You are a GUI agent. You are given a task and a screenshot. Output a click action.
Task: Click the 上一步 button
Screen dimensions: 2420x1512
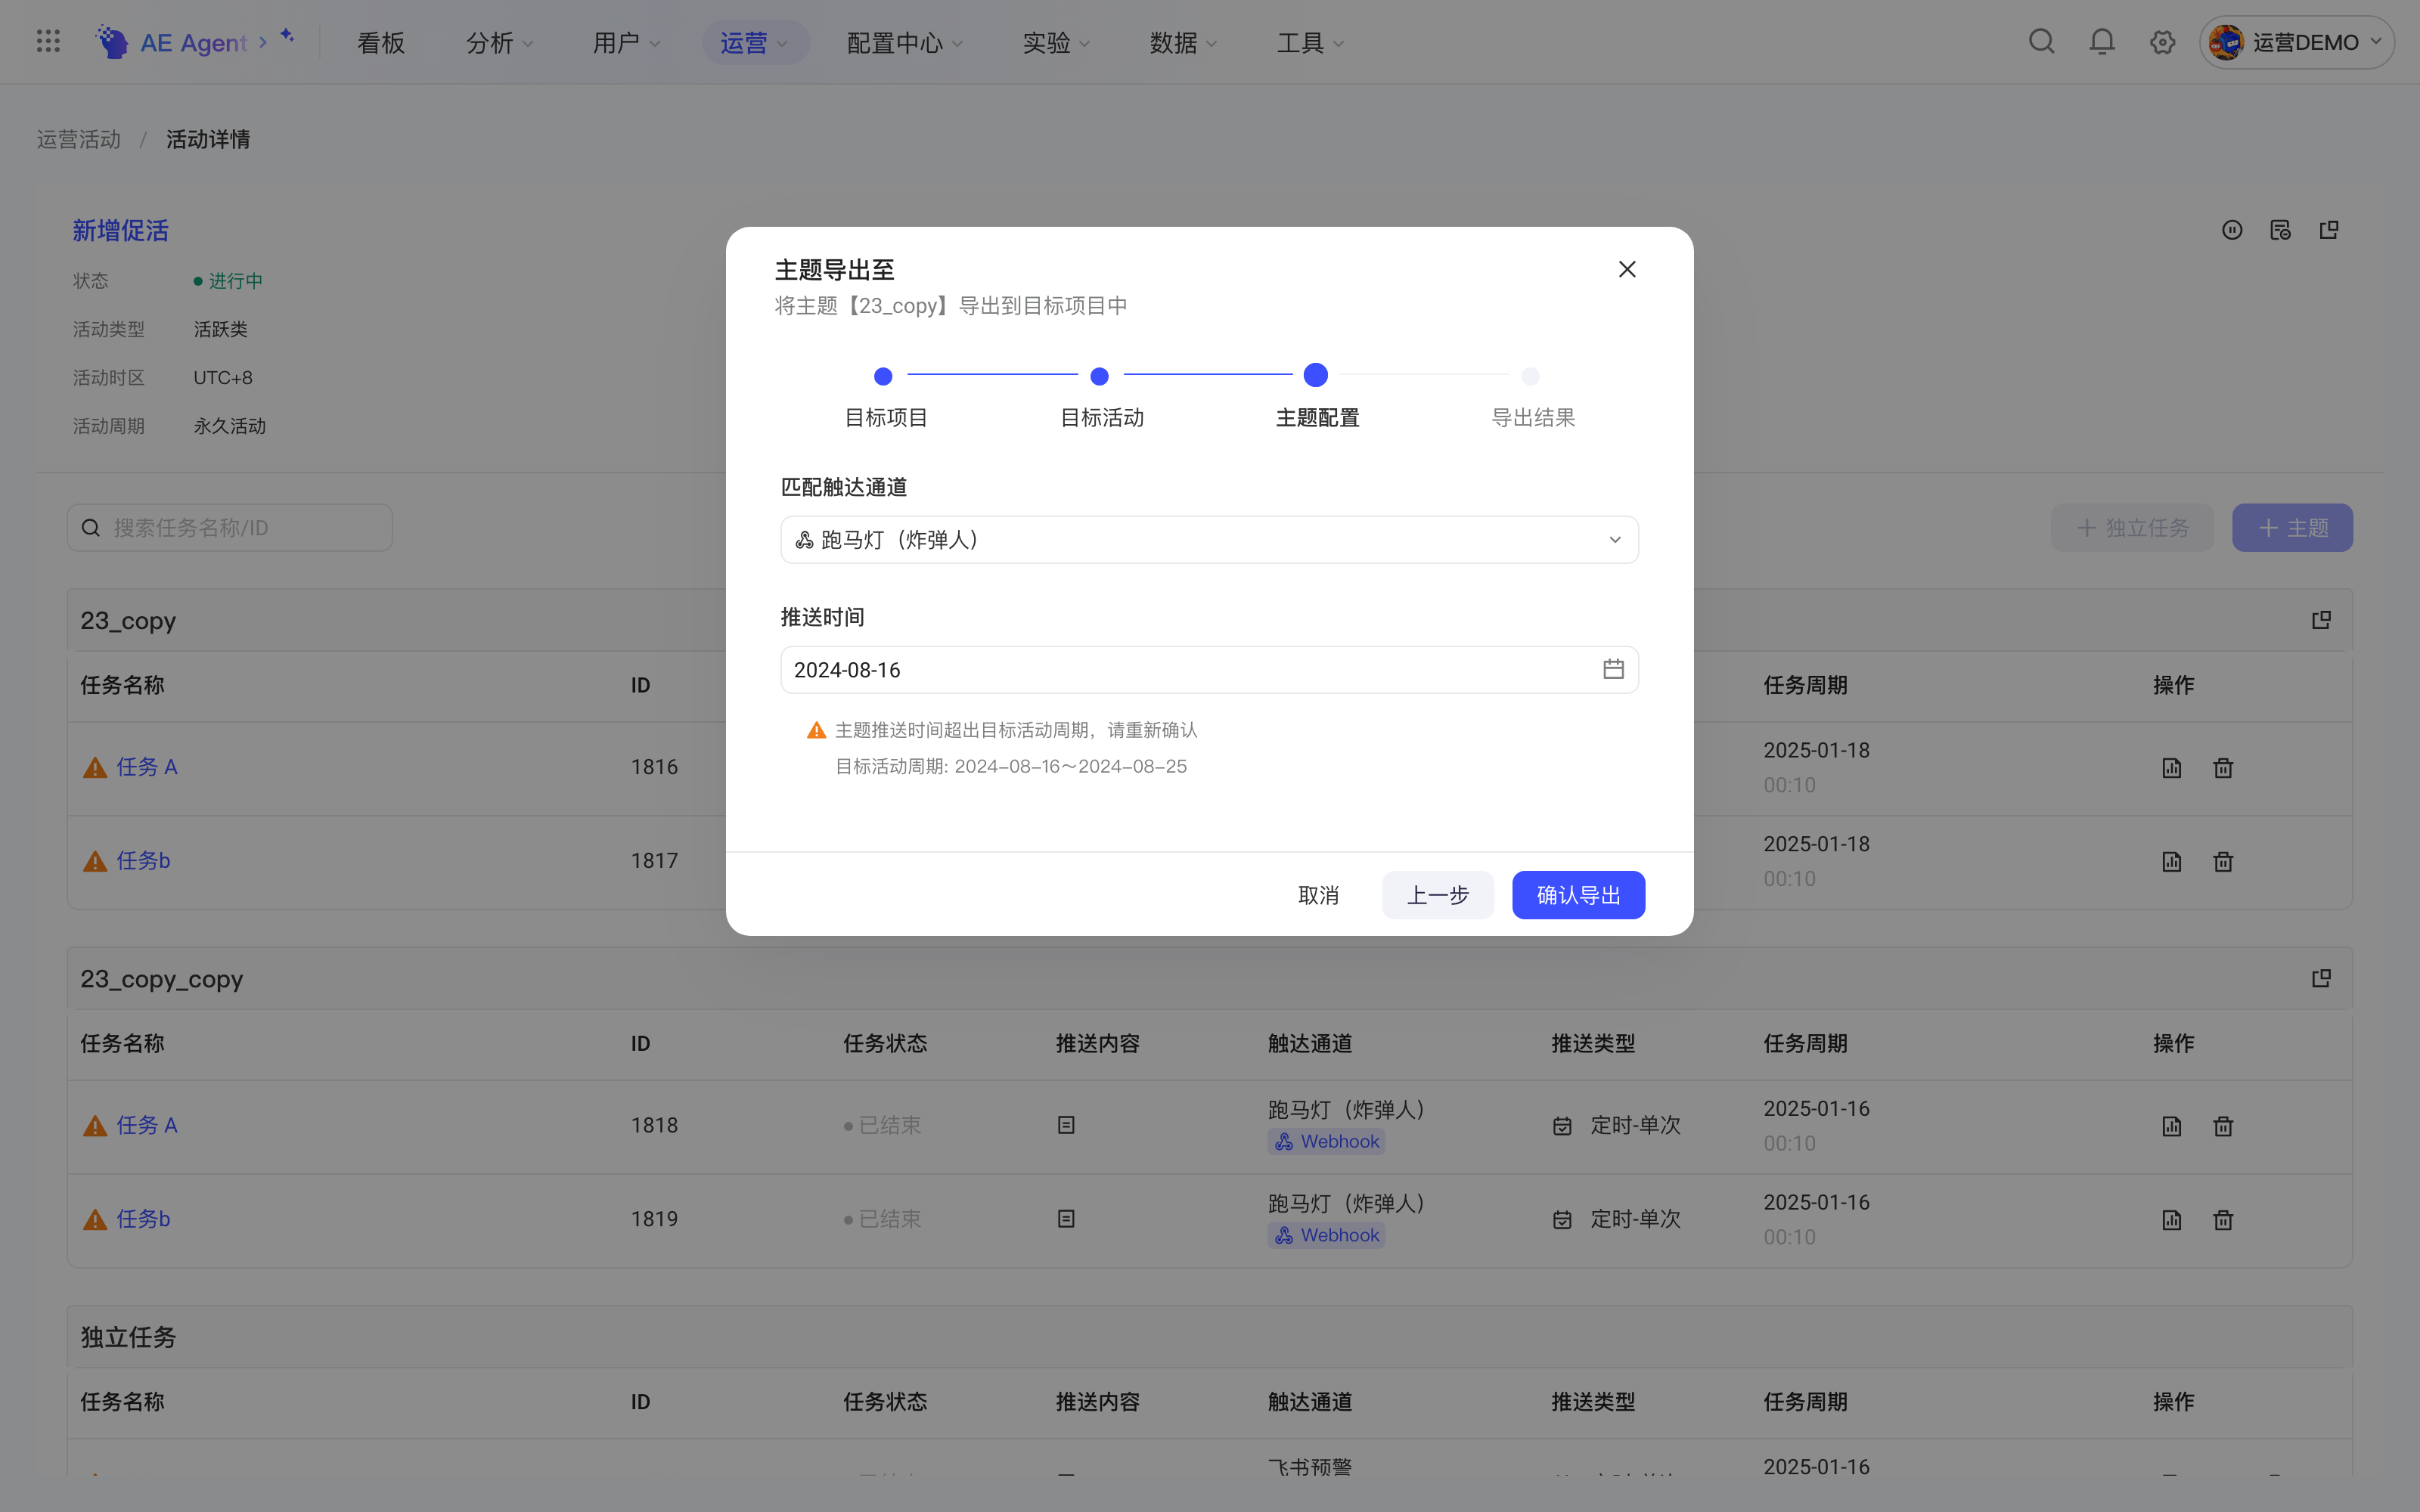1437,895
